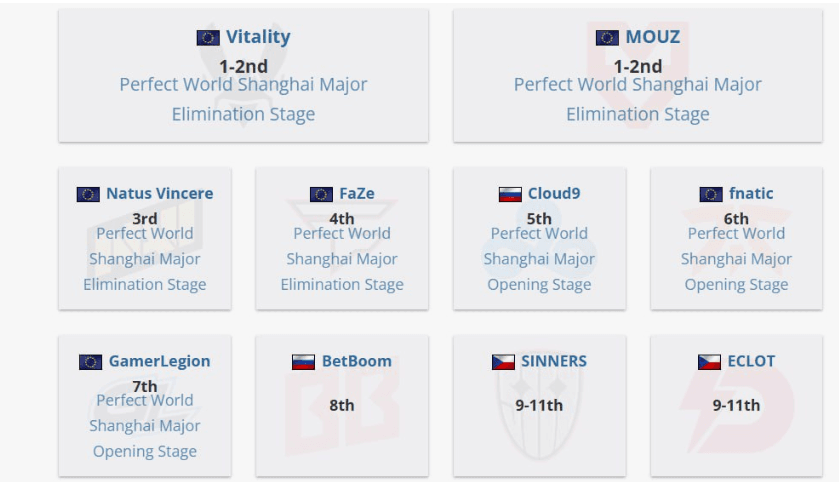Click the EU flag next to fnatic
Image resolution: width=839 pixels, height=482 pixels.
711,194
